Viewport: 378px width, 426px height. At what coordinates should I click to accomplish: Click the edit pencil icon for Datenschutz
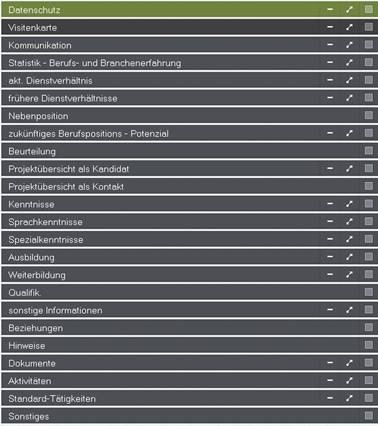(x=349, y=10)
